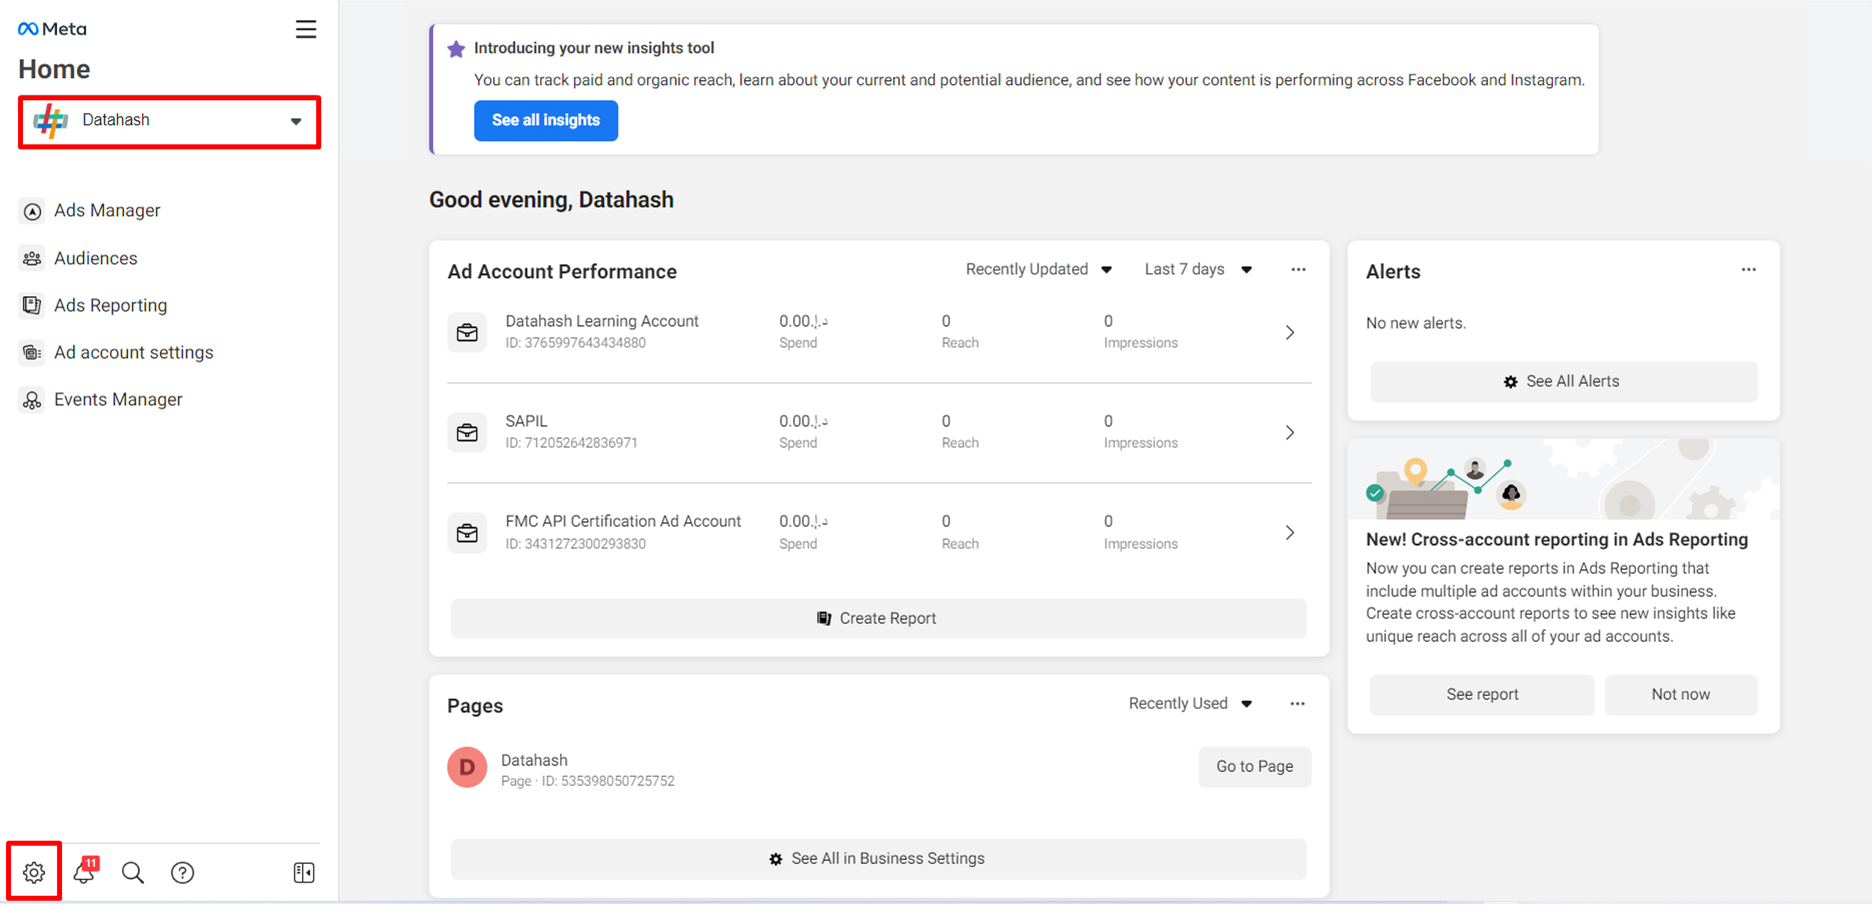The height and width of the screenshot is (909, 1872).
Task: Open the help question mark icon
Action: (x=182, y=872)
